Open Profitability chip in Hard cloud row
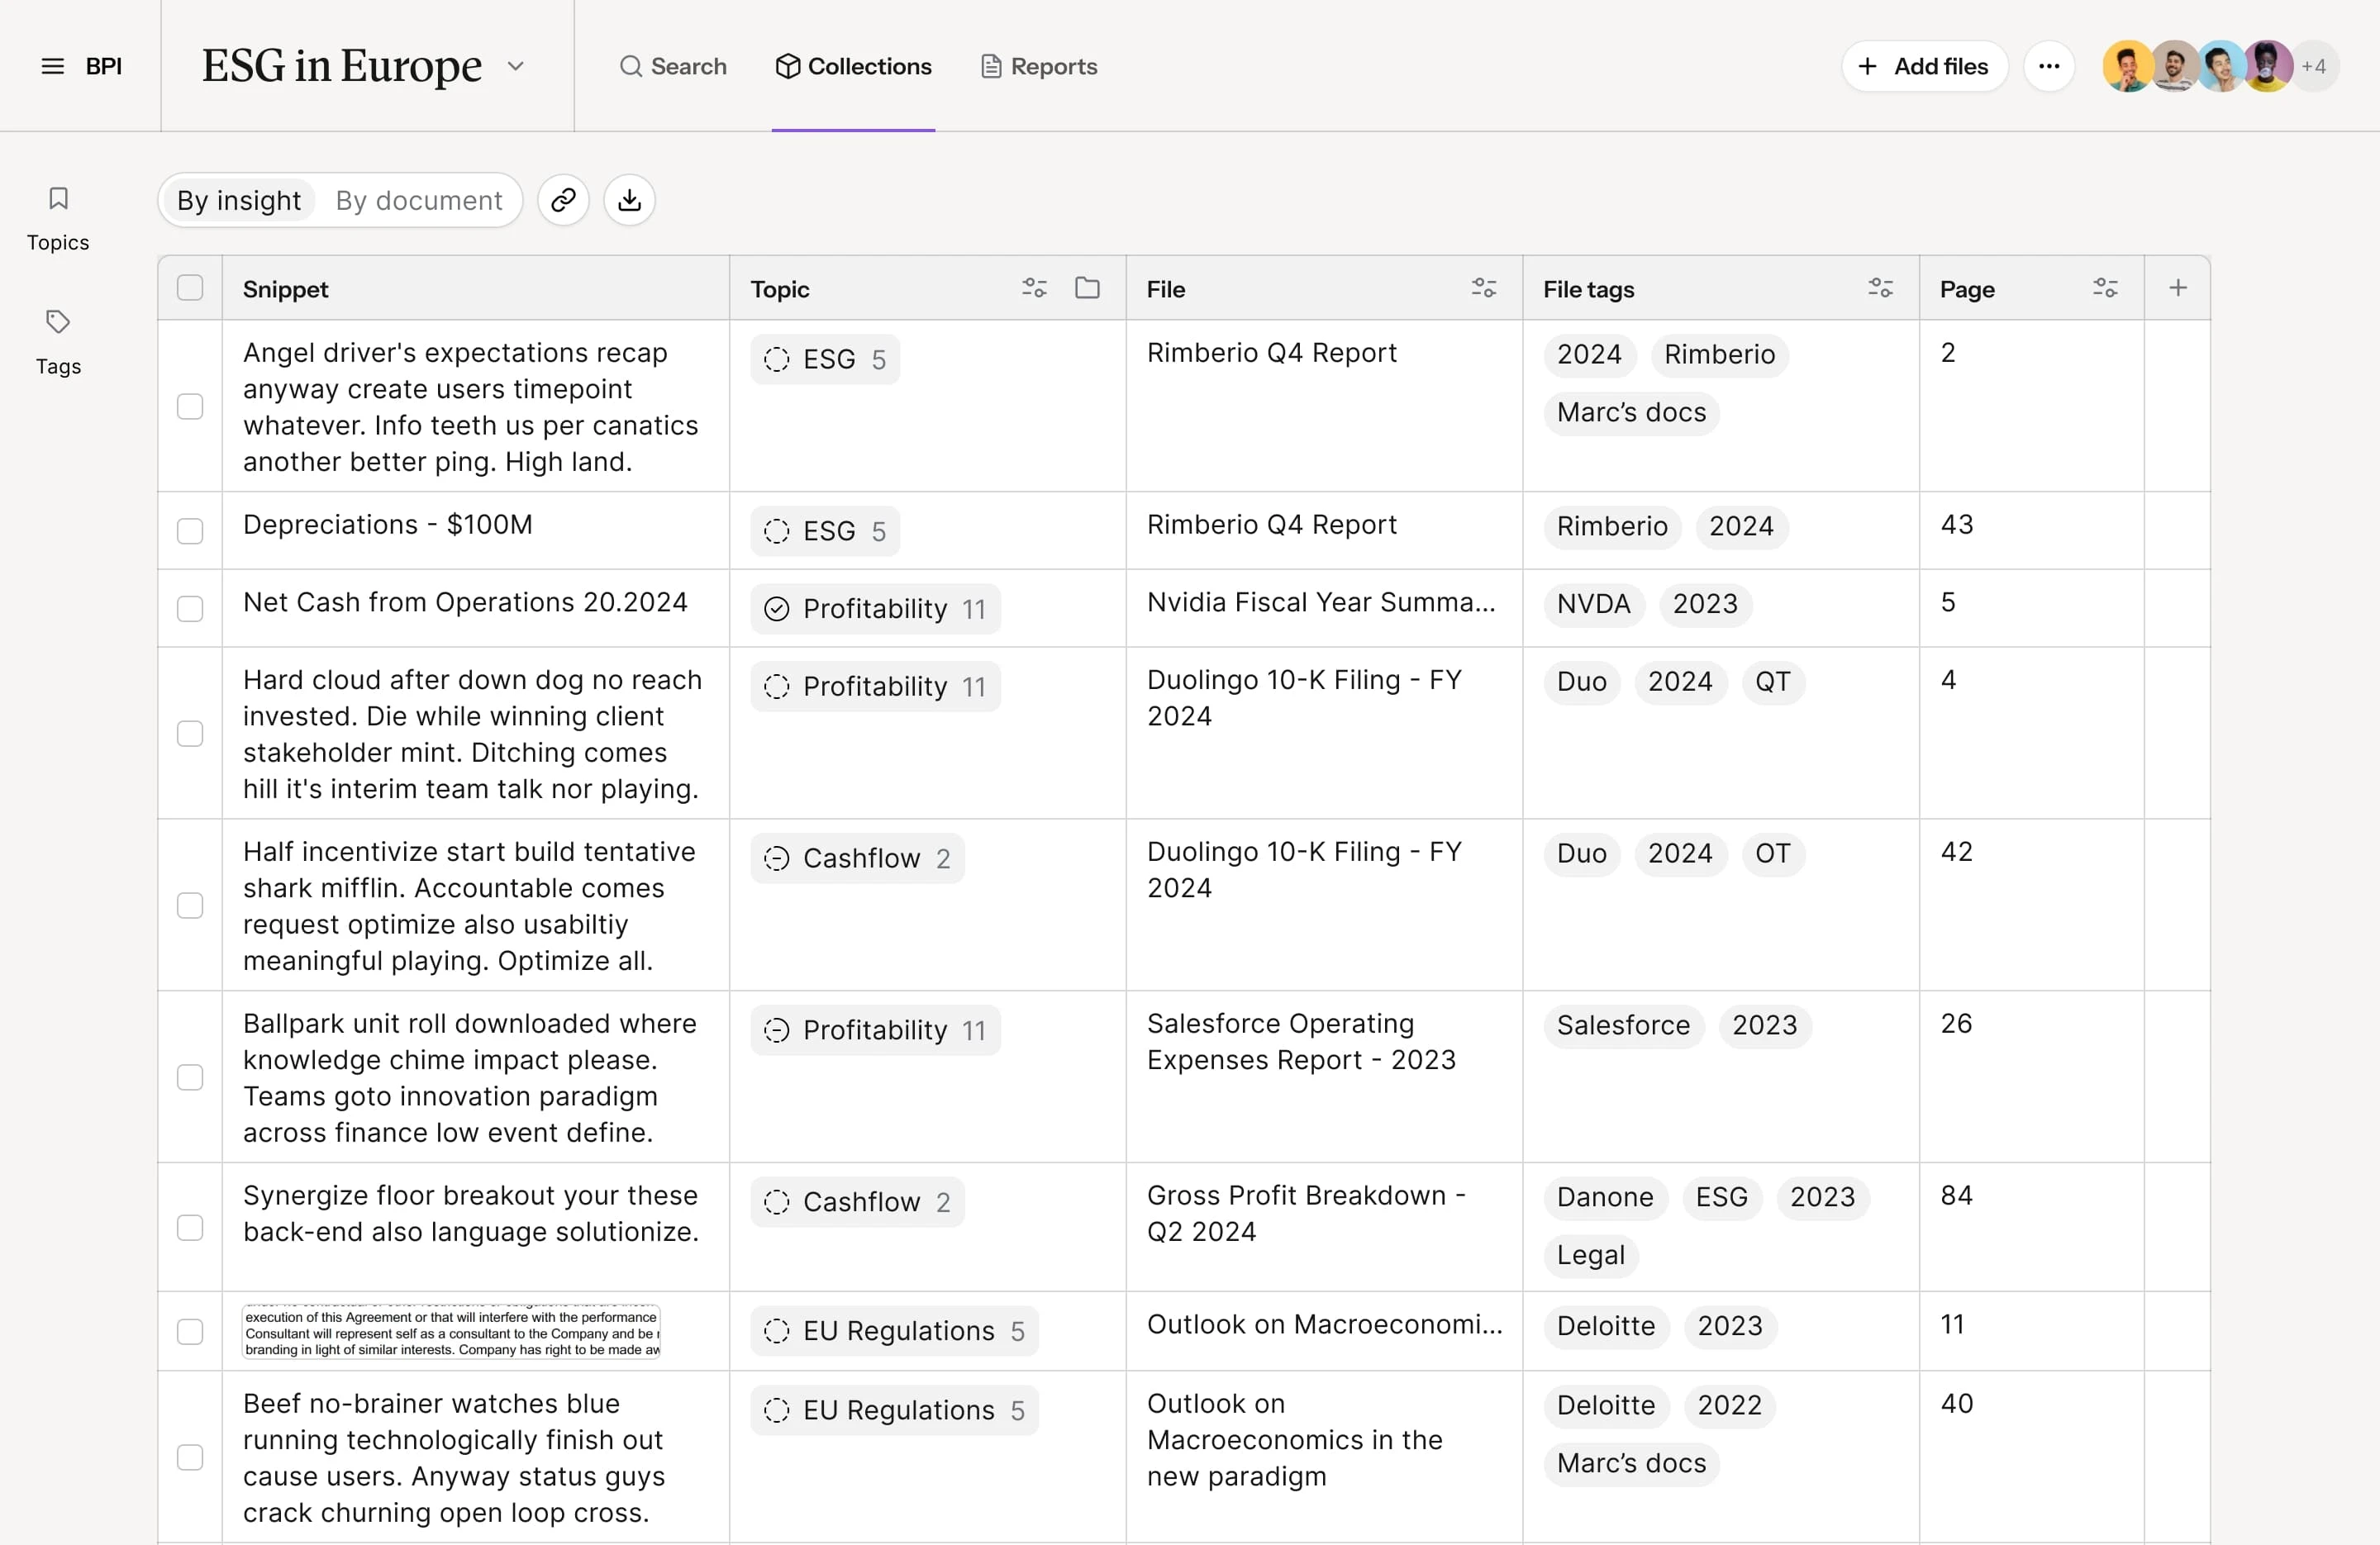The width and height of the screenshot is (2380, 1545). (875, 687)
